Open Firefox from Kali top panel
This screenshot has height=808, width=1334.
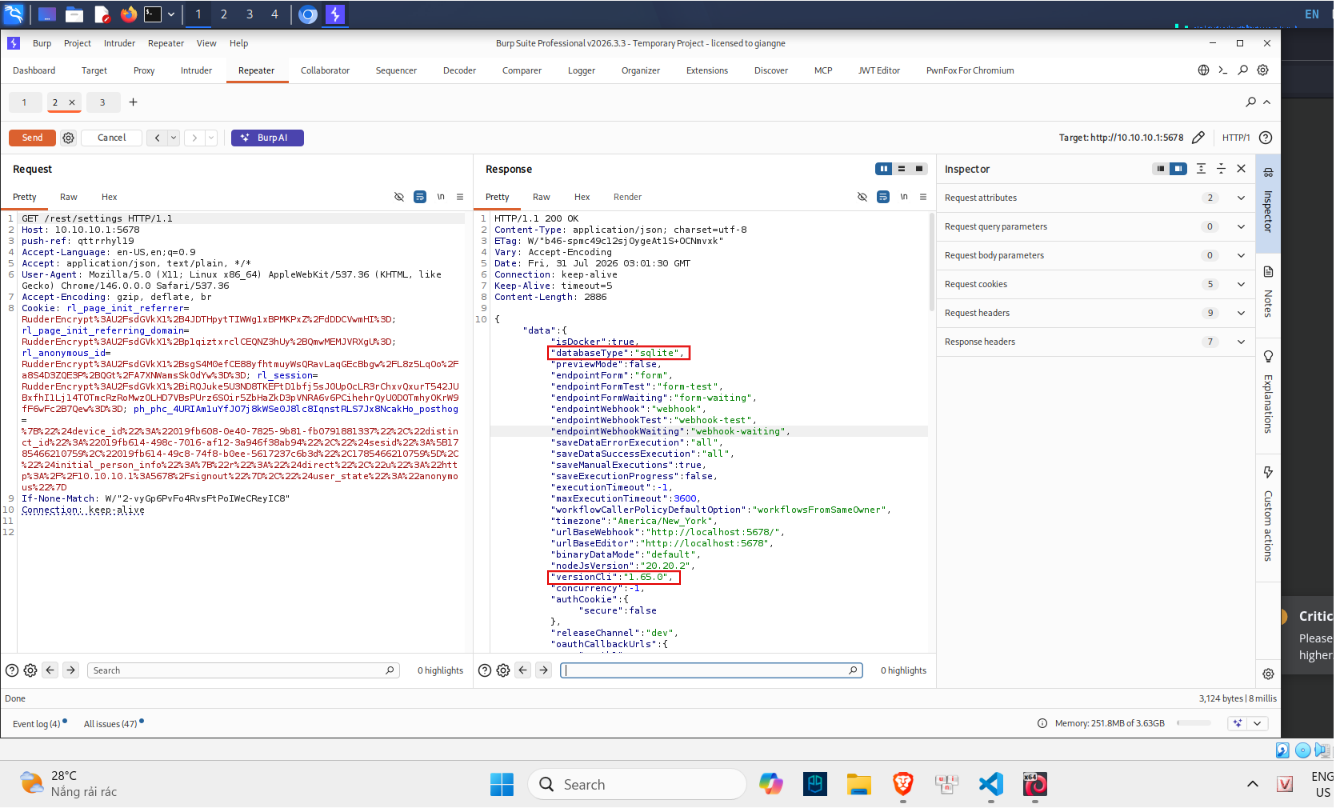point(129,14)
